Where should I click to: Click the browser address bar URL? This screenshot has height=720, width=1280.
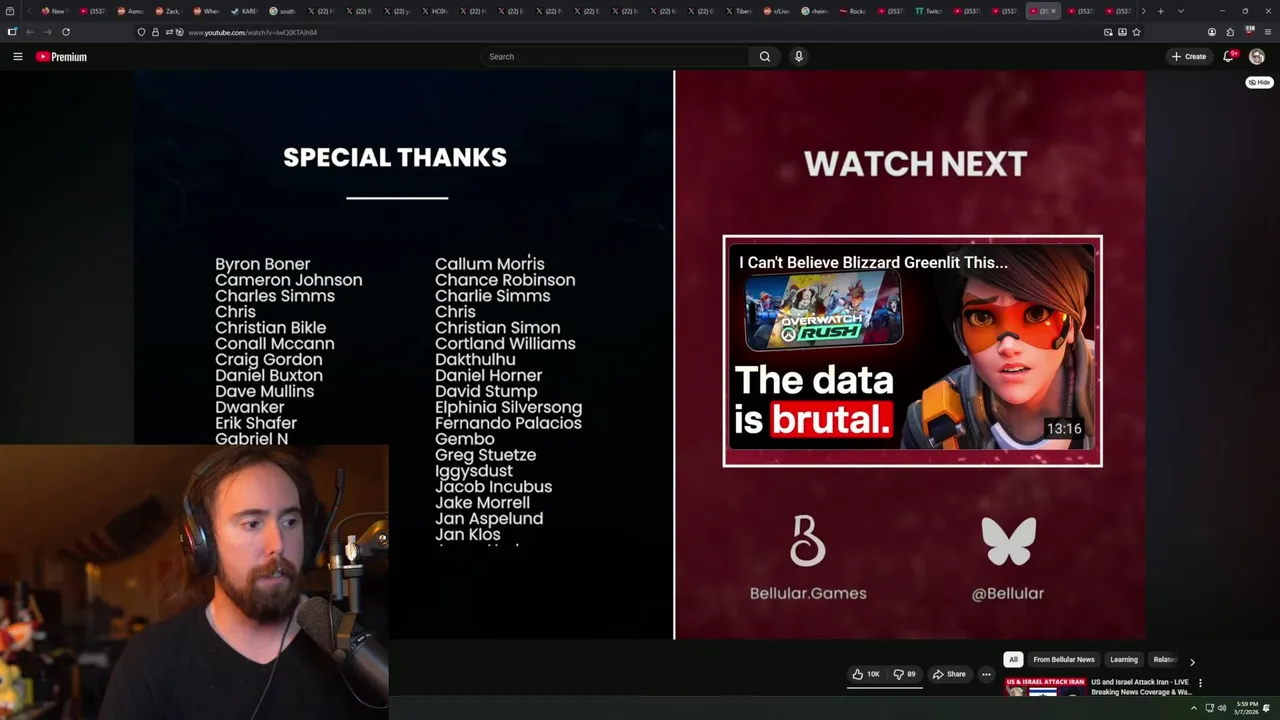tap(253, 32)
